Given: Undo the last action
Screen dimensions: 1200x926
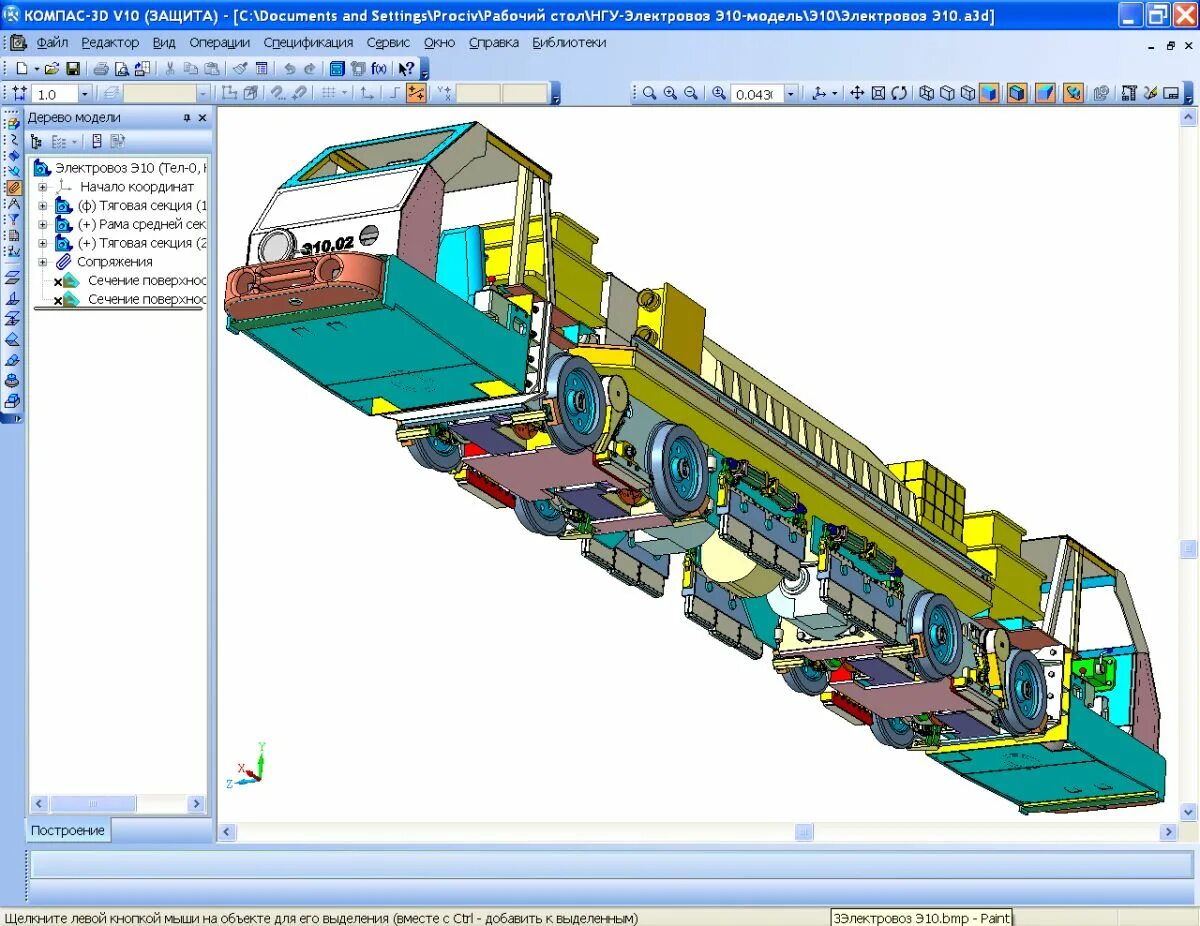Looking at the screenshot, I should [x=289, y=69].
